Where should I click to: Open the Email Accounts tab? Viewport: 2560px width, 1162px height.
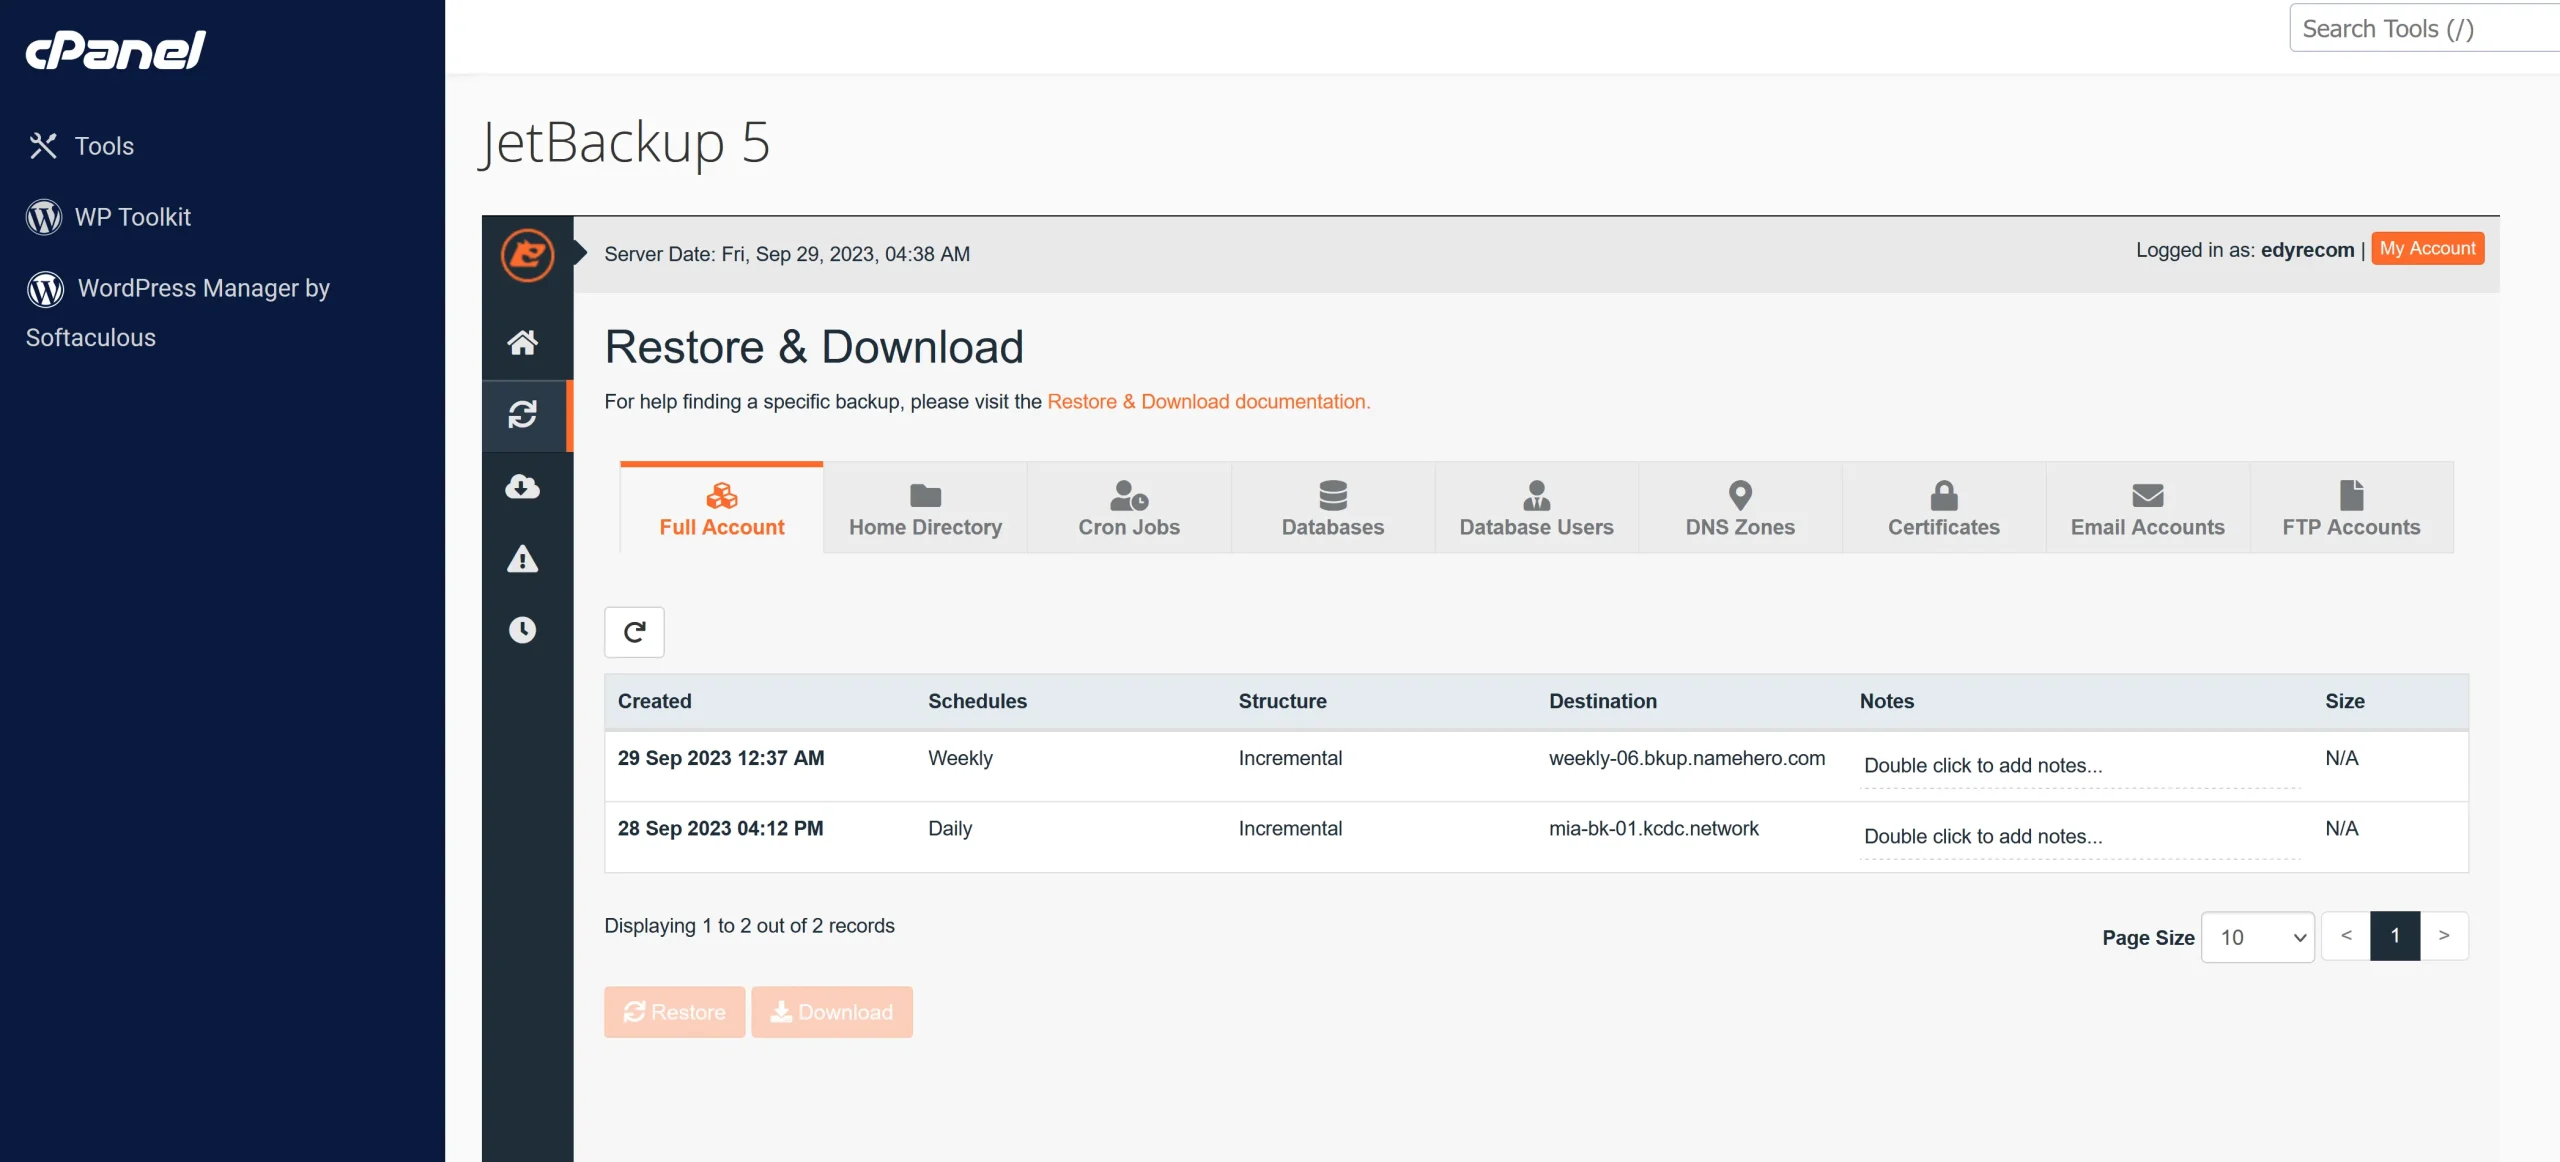click(x=2147, y=507)
